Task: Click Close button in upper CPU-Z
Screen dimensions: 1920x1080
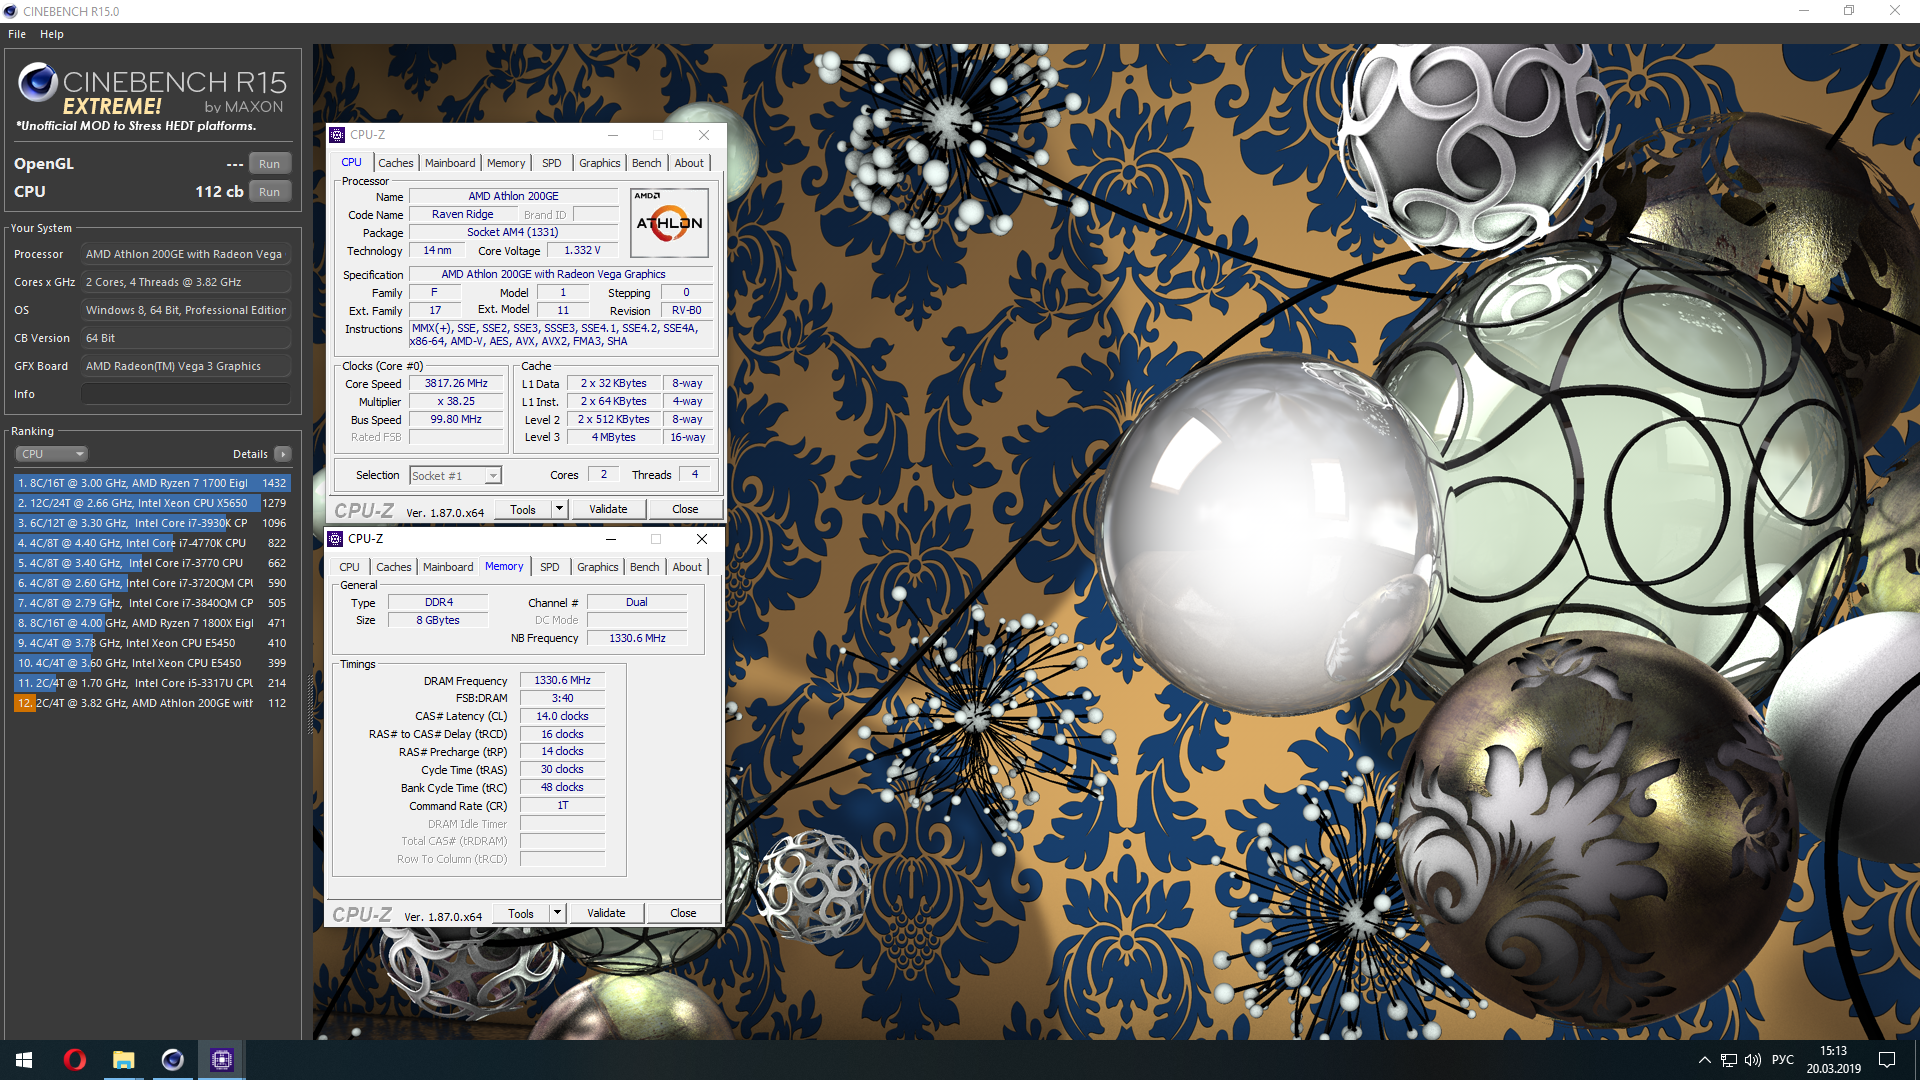Action: 685,509
